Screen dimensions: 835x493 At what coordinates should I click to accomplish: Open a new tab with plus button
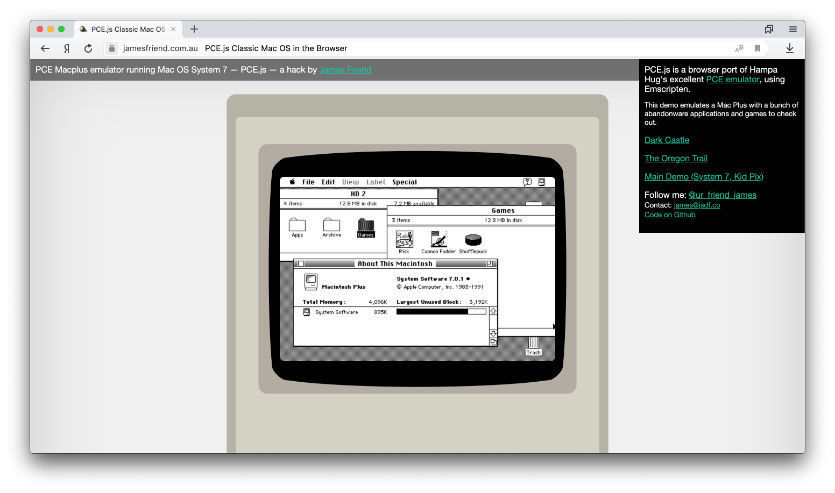(194, 29)
